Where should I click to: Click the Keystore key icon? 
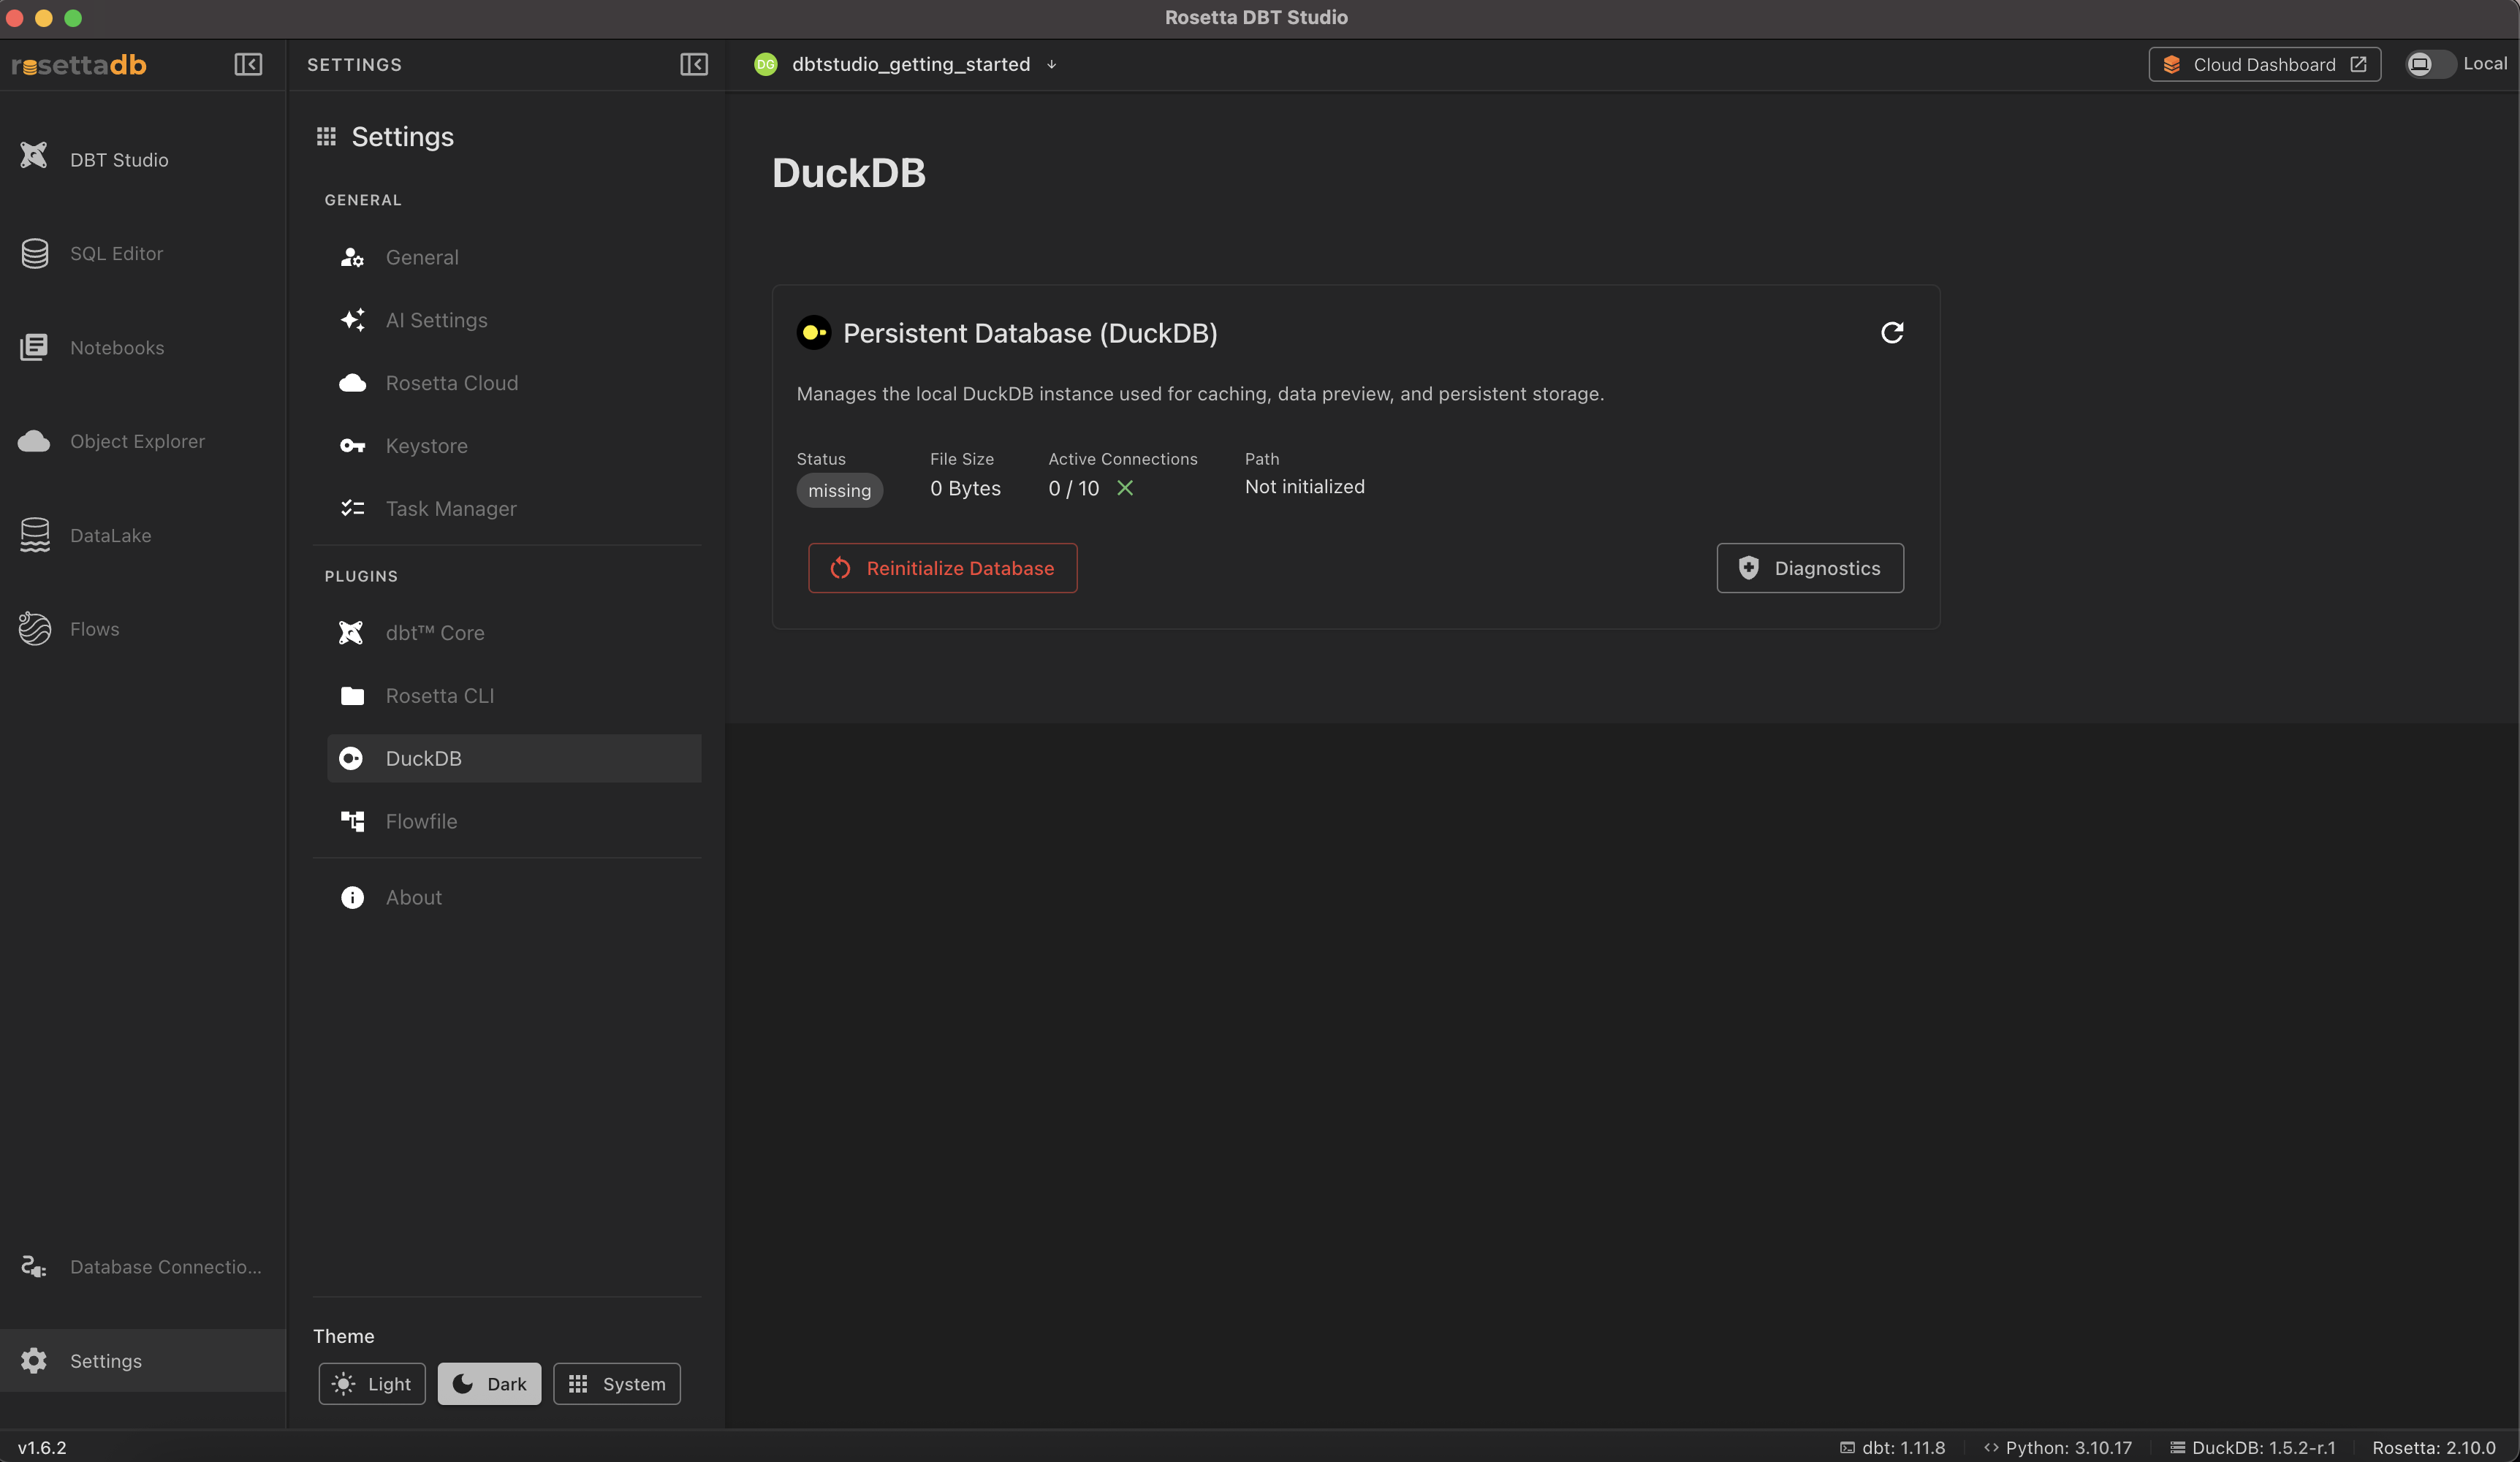point(352,446)
